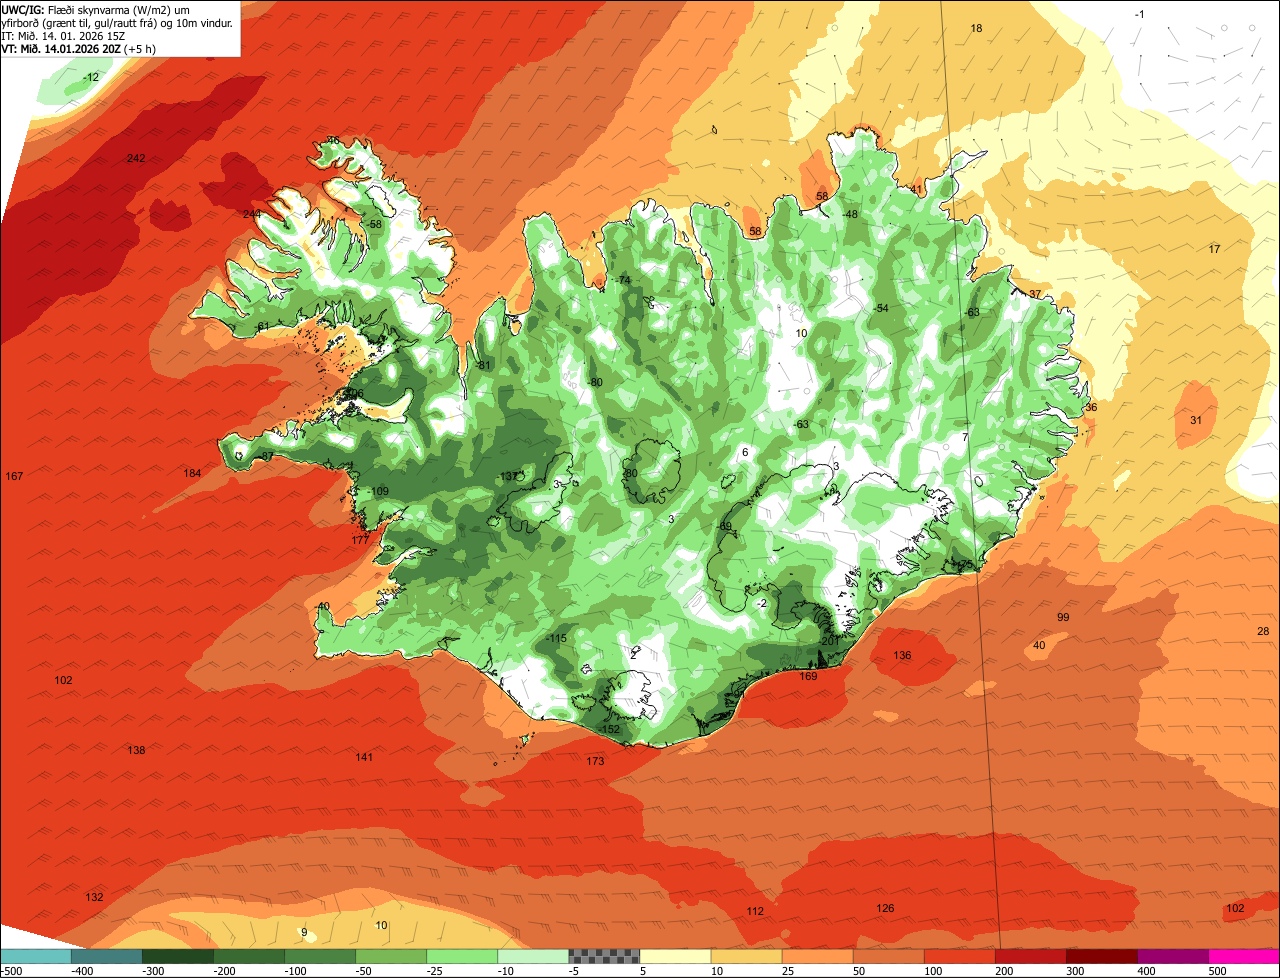Click the map value 242
This screenshot has height=978, width=1280.
pos(137,158)
